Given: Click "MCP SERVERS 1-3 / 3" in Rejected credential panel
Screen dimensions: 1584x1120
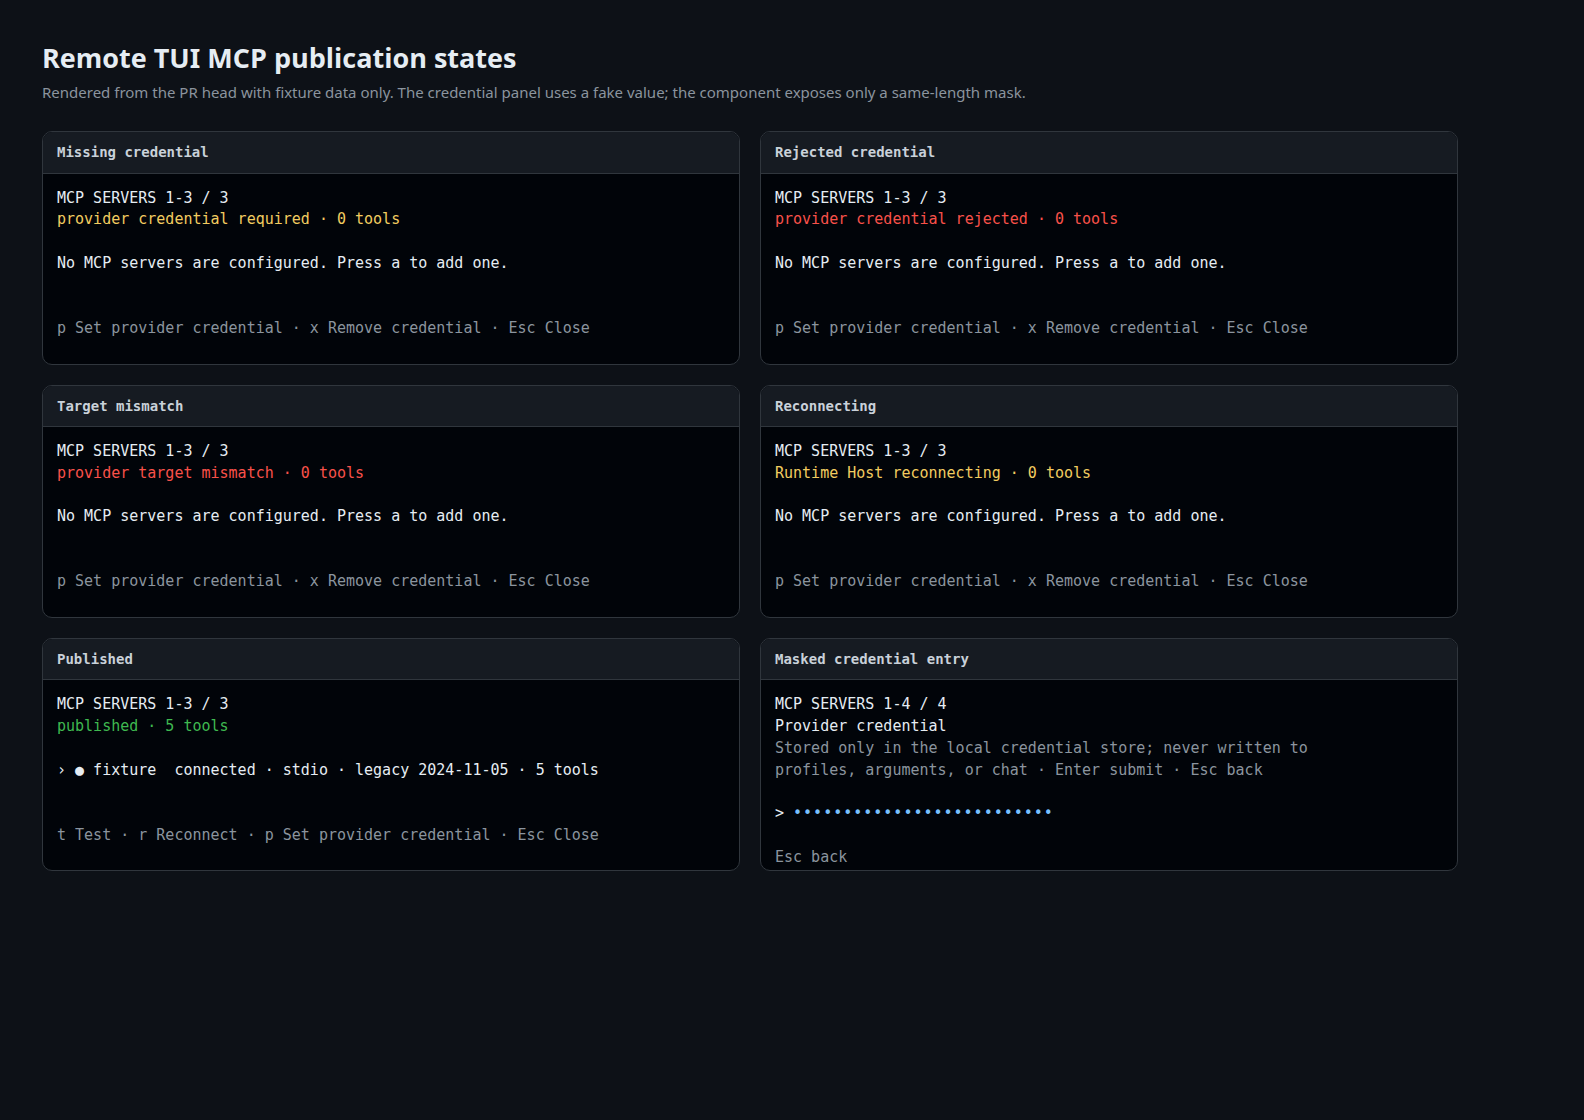Looking at the screenshot, I should (861, 198).
